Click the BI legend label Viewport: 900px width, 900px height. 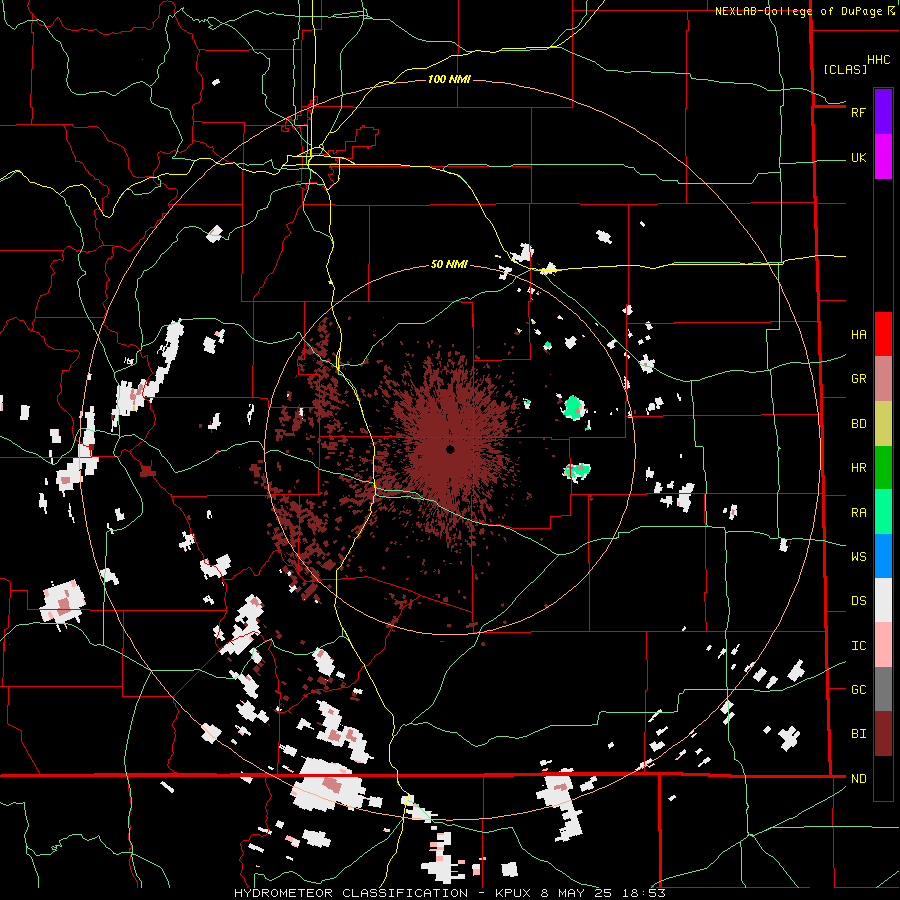pyautogui.click(x=858, y=734)
